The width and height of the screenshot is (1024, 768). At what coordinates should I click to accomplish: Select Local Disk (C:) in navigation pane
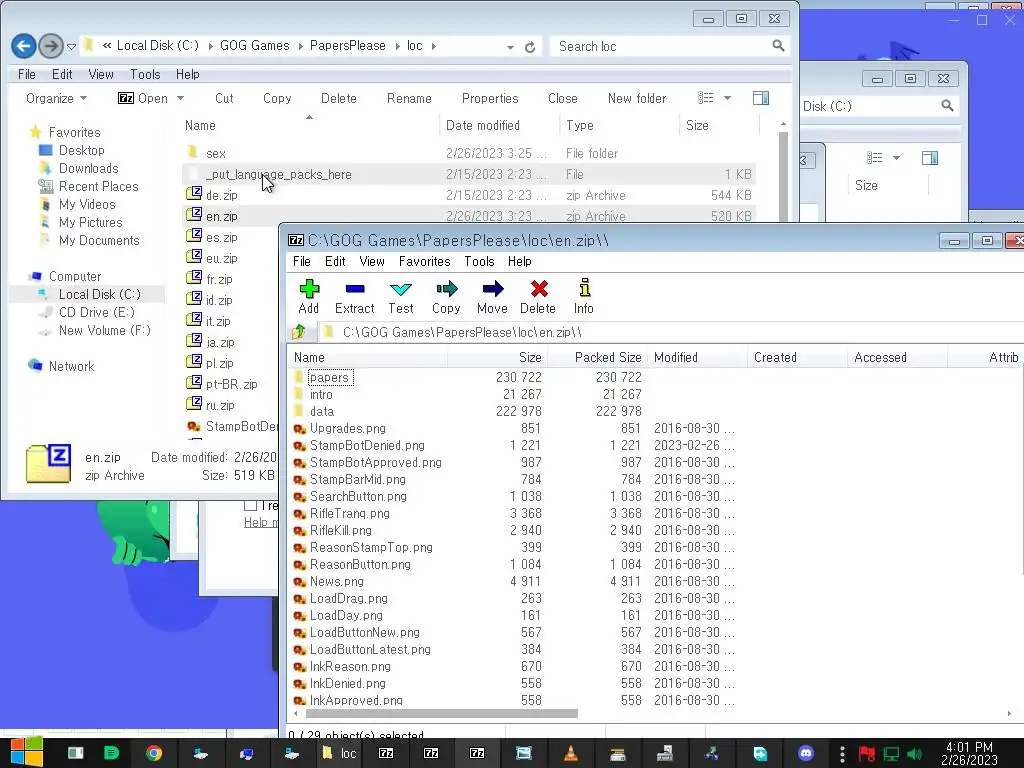click(99, 295)
